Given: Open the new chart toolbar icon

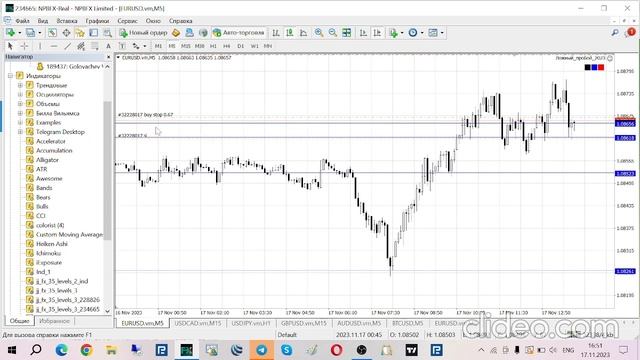Looking at the screenshot, I should point(10,33).
